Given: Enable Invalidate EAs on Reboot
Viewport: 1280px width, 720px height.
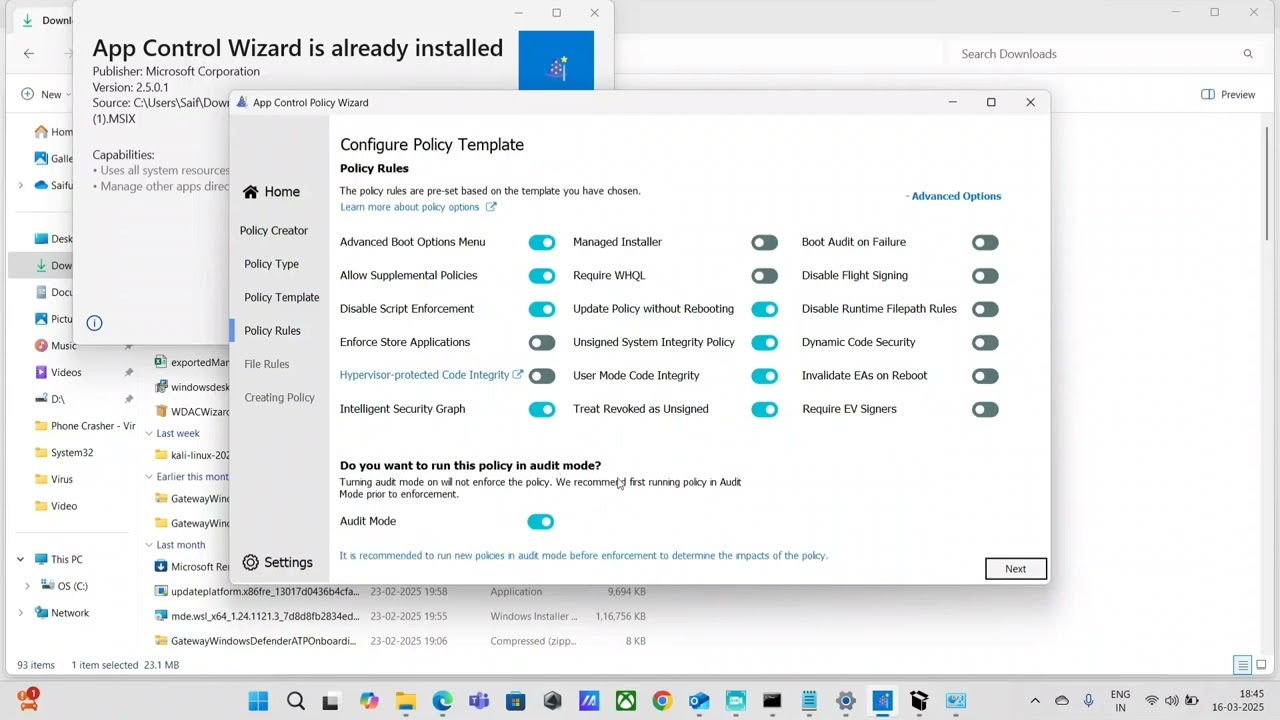Looking at the screenshot, I should coord(985,376).
